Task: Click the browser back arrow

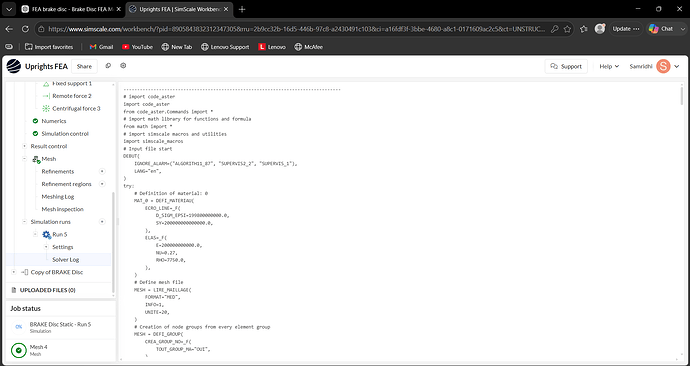Action: pos(9,29)
